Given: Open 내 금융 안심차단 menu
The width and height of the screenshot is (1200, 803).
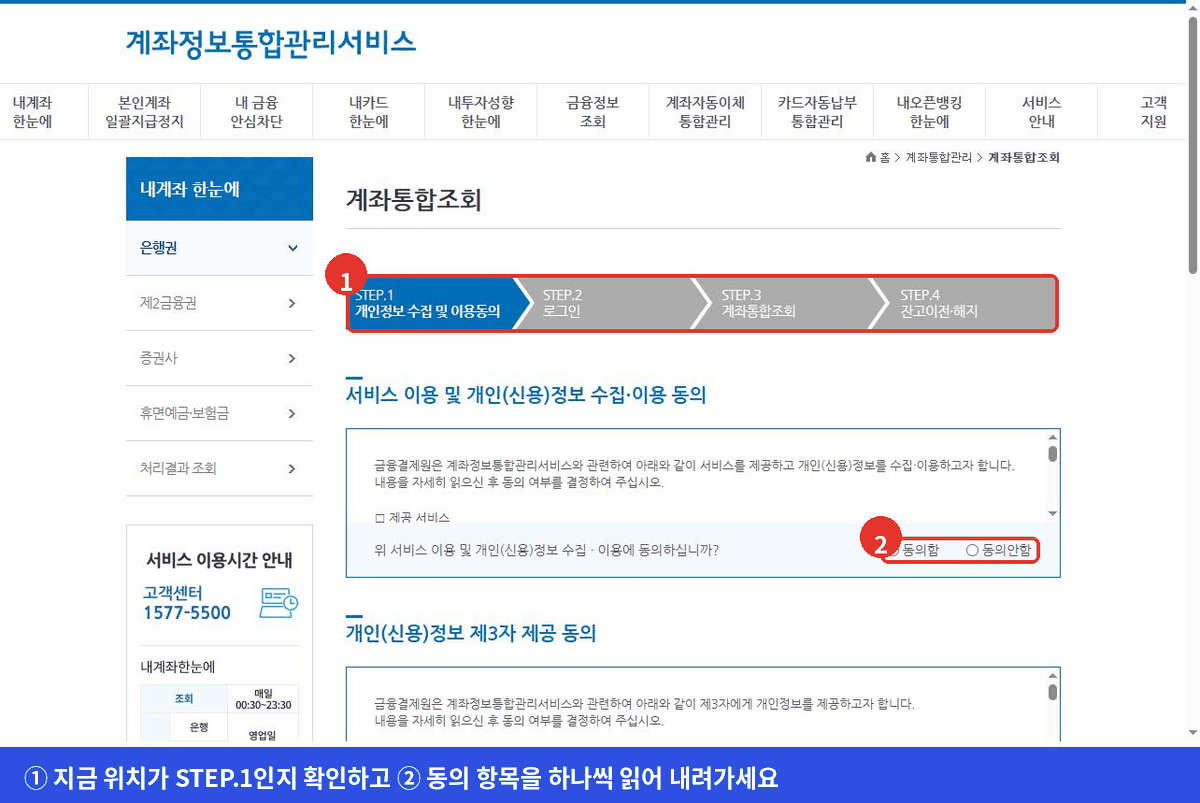Looking at the screenshot, I should pyautogui.click(x=256, y=112).
